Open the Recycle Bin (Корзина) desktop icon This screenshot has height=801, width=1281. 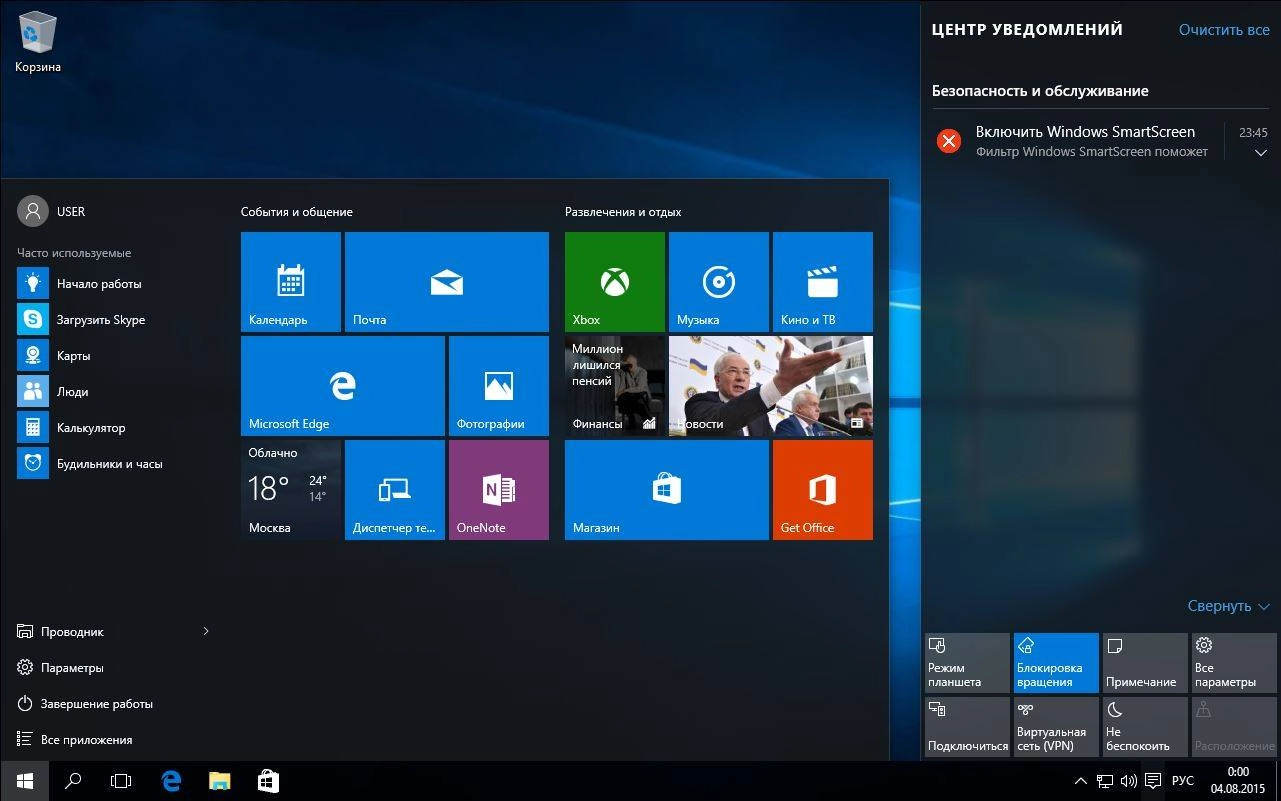tap(38, 44)
